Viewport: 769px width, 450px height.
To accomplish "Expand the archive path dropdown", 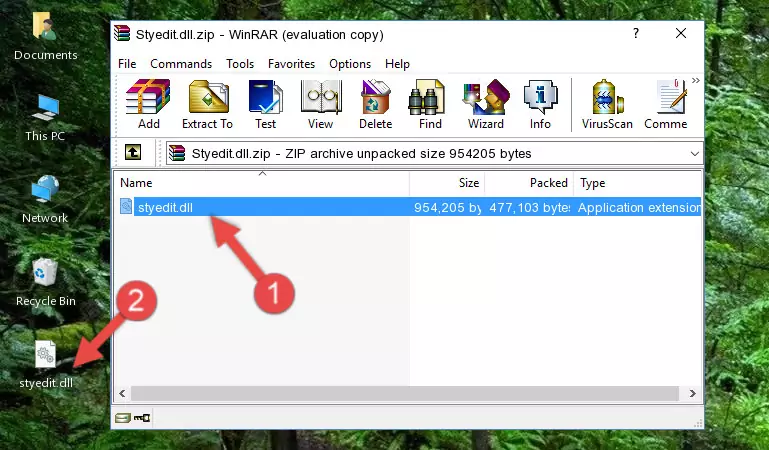I will coord(694,153).
